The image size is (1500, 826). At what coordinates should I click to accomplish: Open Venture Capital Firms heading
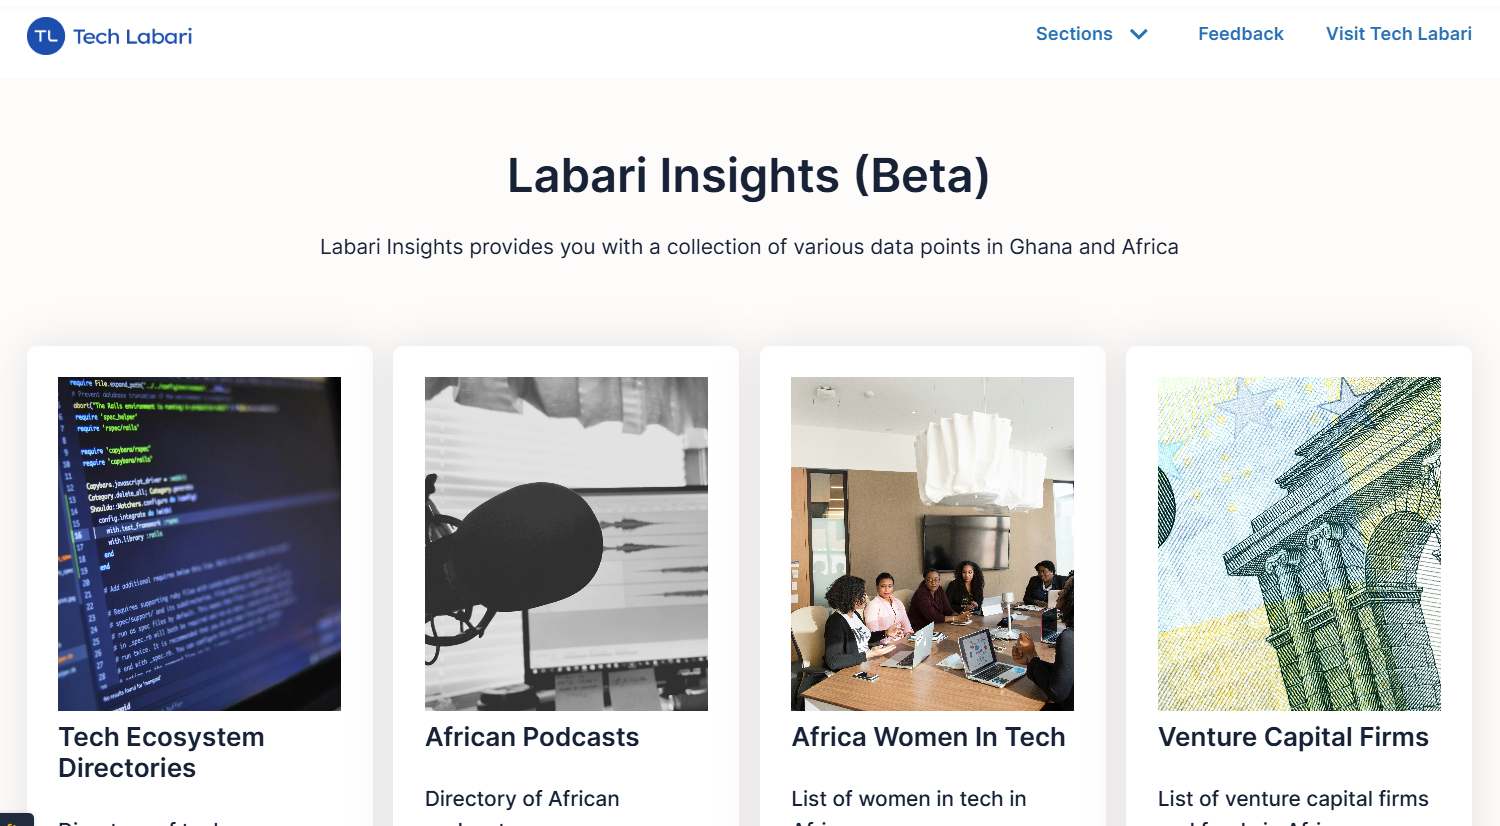click(x=1293, y=737)
